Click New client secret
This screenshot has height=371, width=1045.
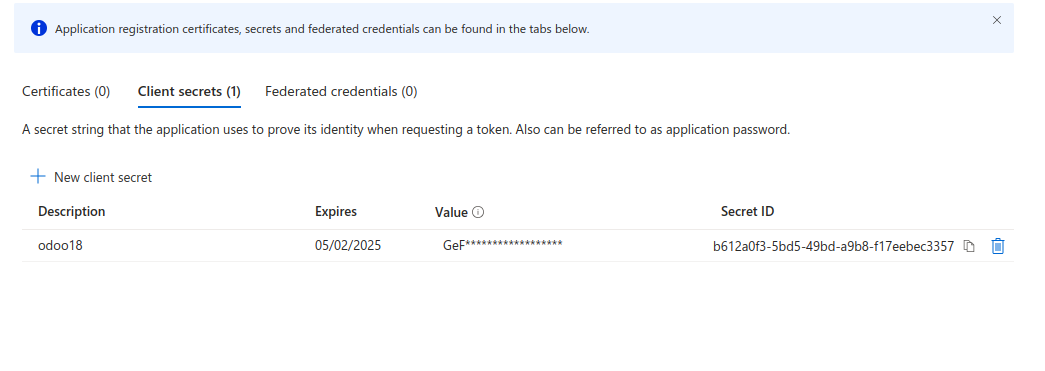click(x=91, y=177)
